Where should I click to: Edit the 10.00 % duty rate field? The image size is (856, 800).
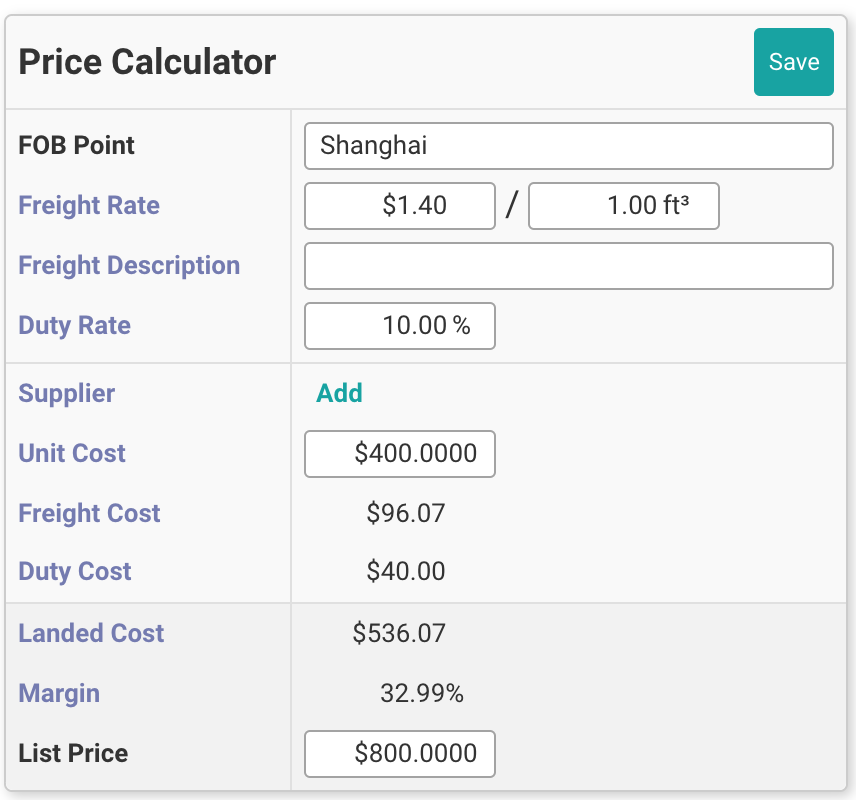pos(400,326)
